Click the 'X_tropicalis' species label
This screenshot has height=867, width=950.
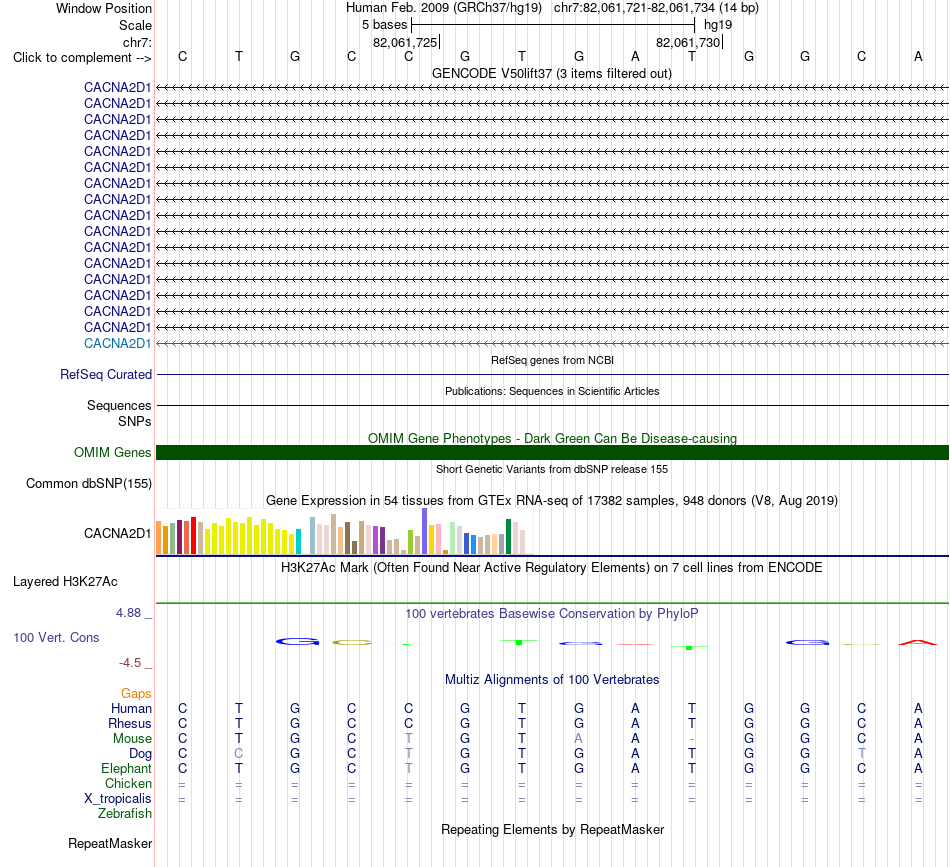pos(118,799)
